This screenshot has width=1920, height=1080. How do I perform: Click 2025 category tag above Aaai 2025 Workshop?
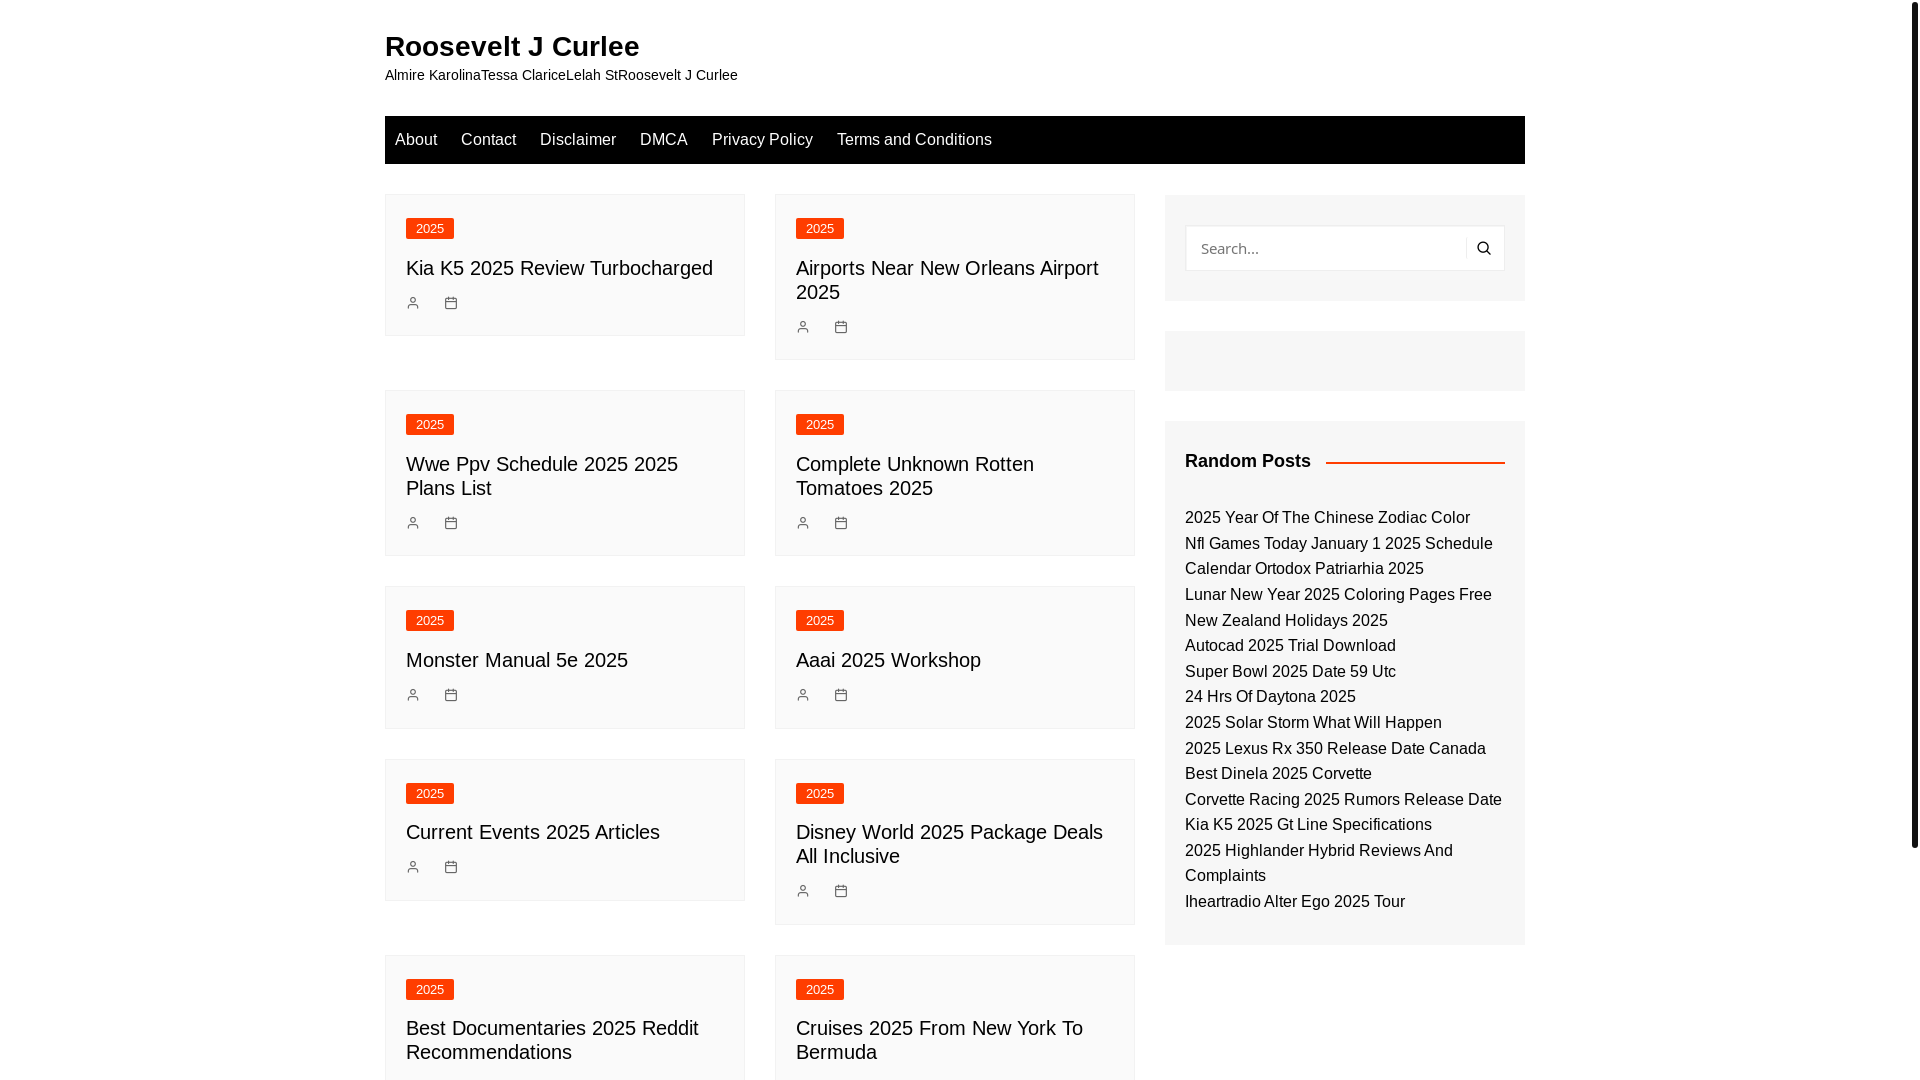coord(820,621)
